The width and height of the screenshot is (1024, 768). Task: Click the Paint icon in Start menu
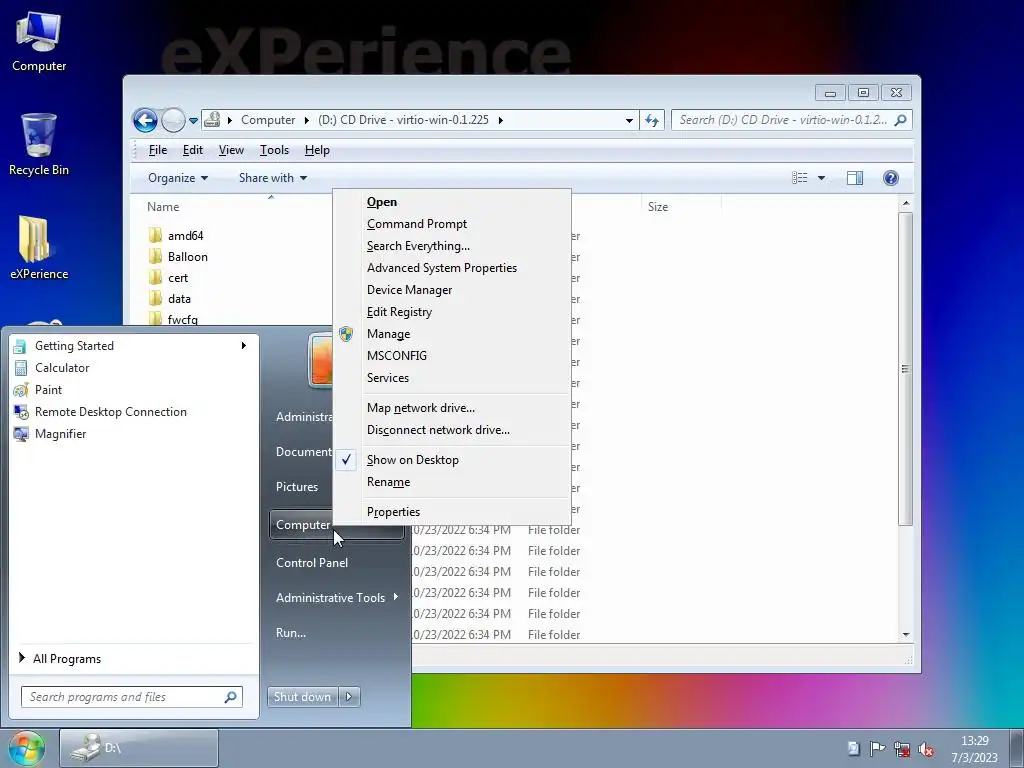point(21,390)
